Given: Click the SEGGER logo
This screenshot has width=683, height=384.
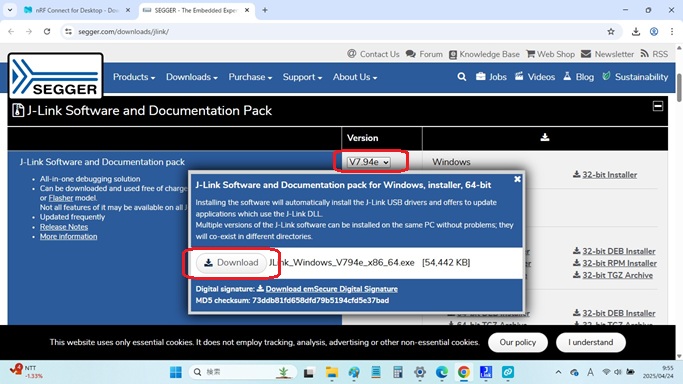Looking at the screenshot, I should [55, 76].
